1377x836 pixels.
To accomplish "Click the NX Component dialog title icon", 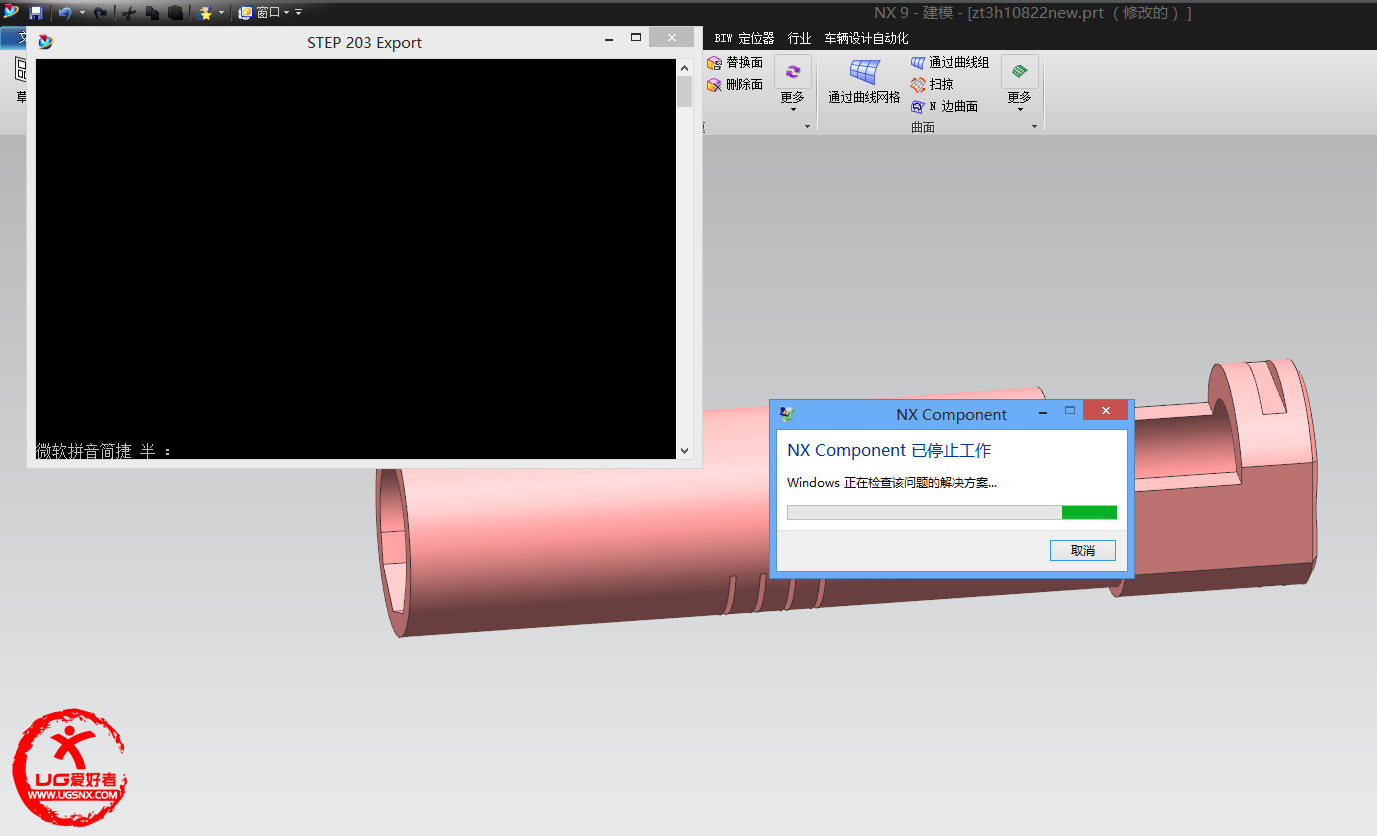I will (x=787, y=414).
